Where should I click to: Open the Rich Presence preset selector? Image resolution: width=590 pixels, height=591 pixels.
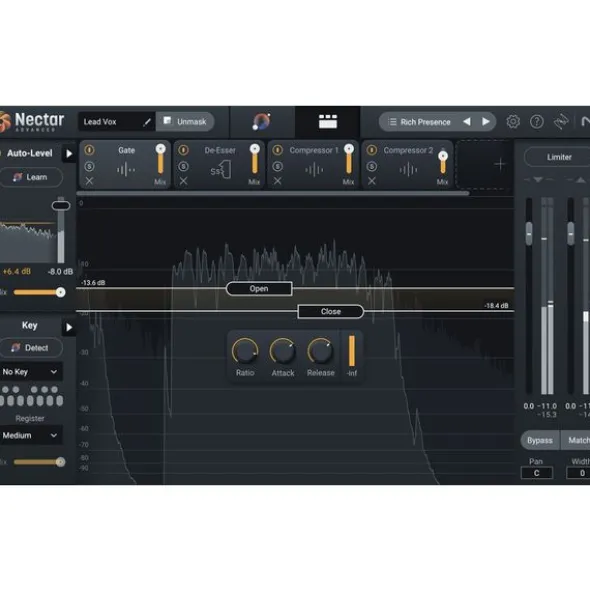[437, 122]
